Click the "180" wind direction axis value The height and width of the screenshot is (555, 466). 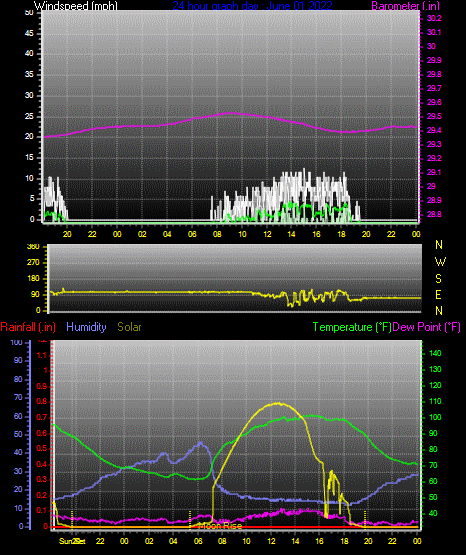point(33,279)
